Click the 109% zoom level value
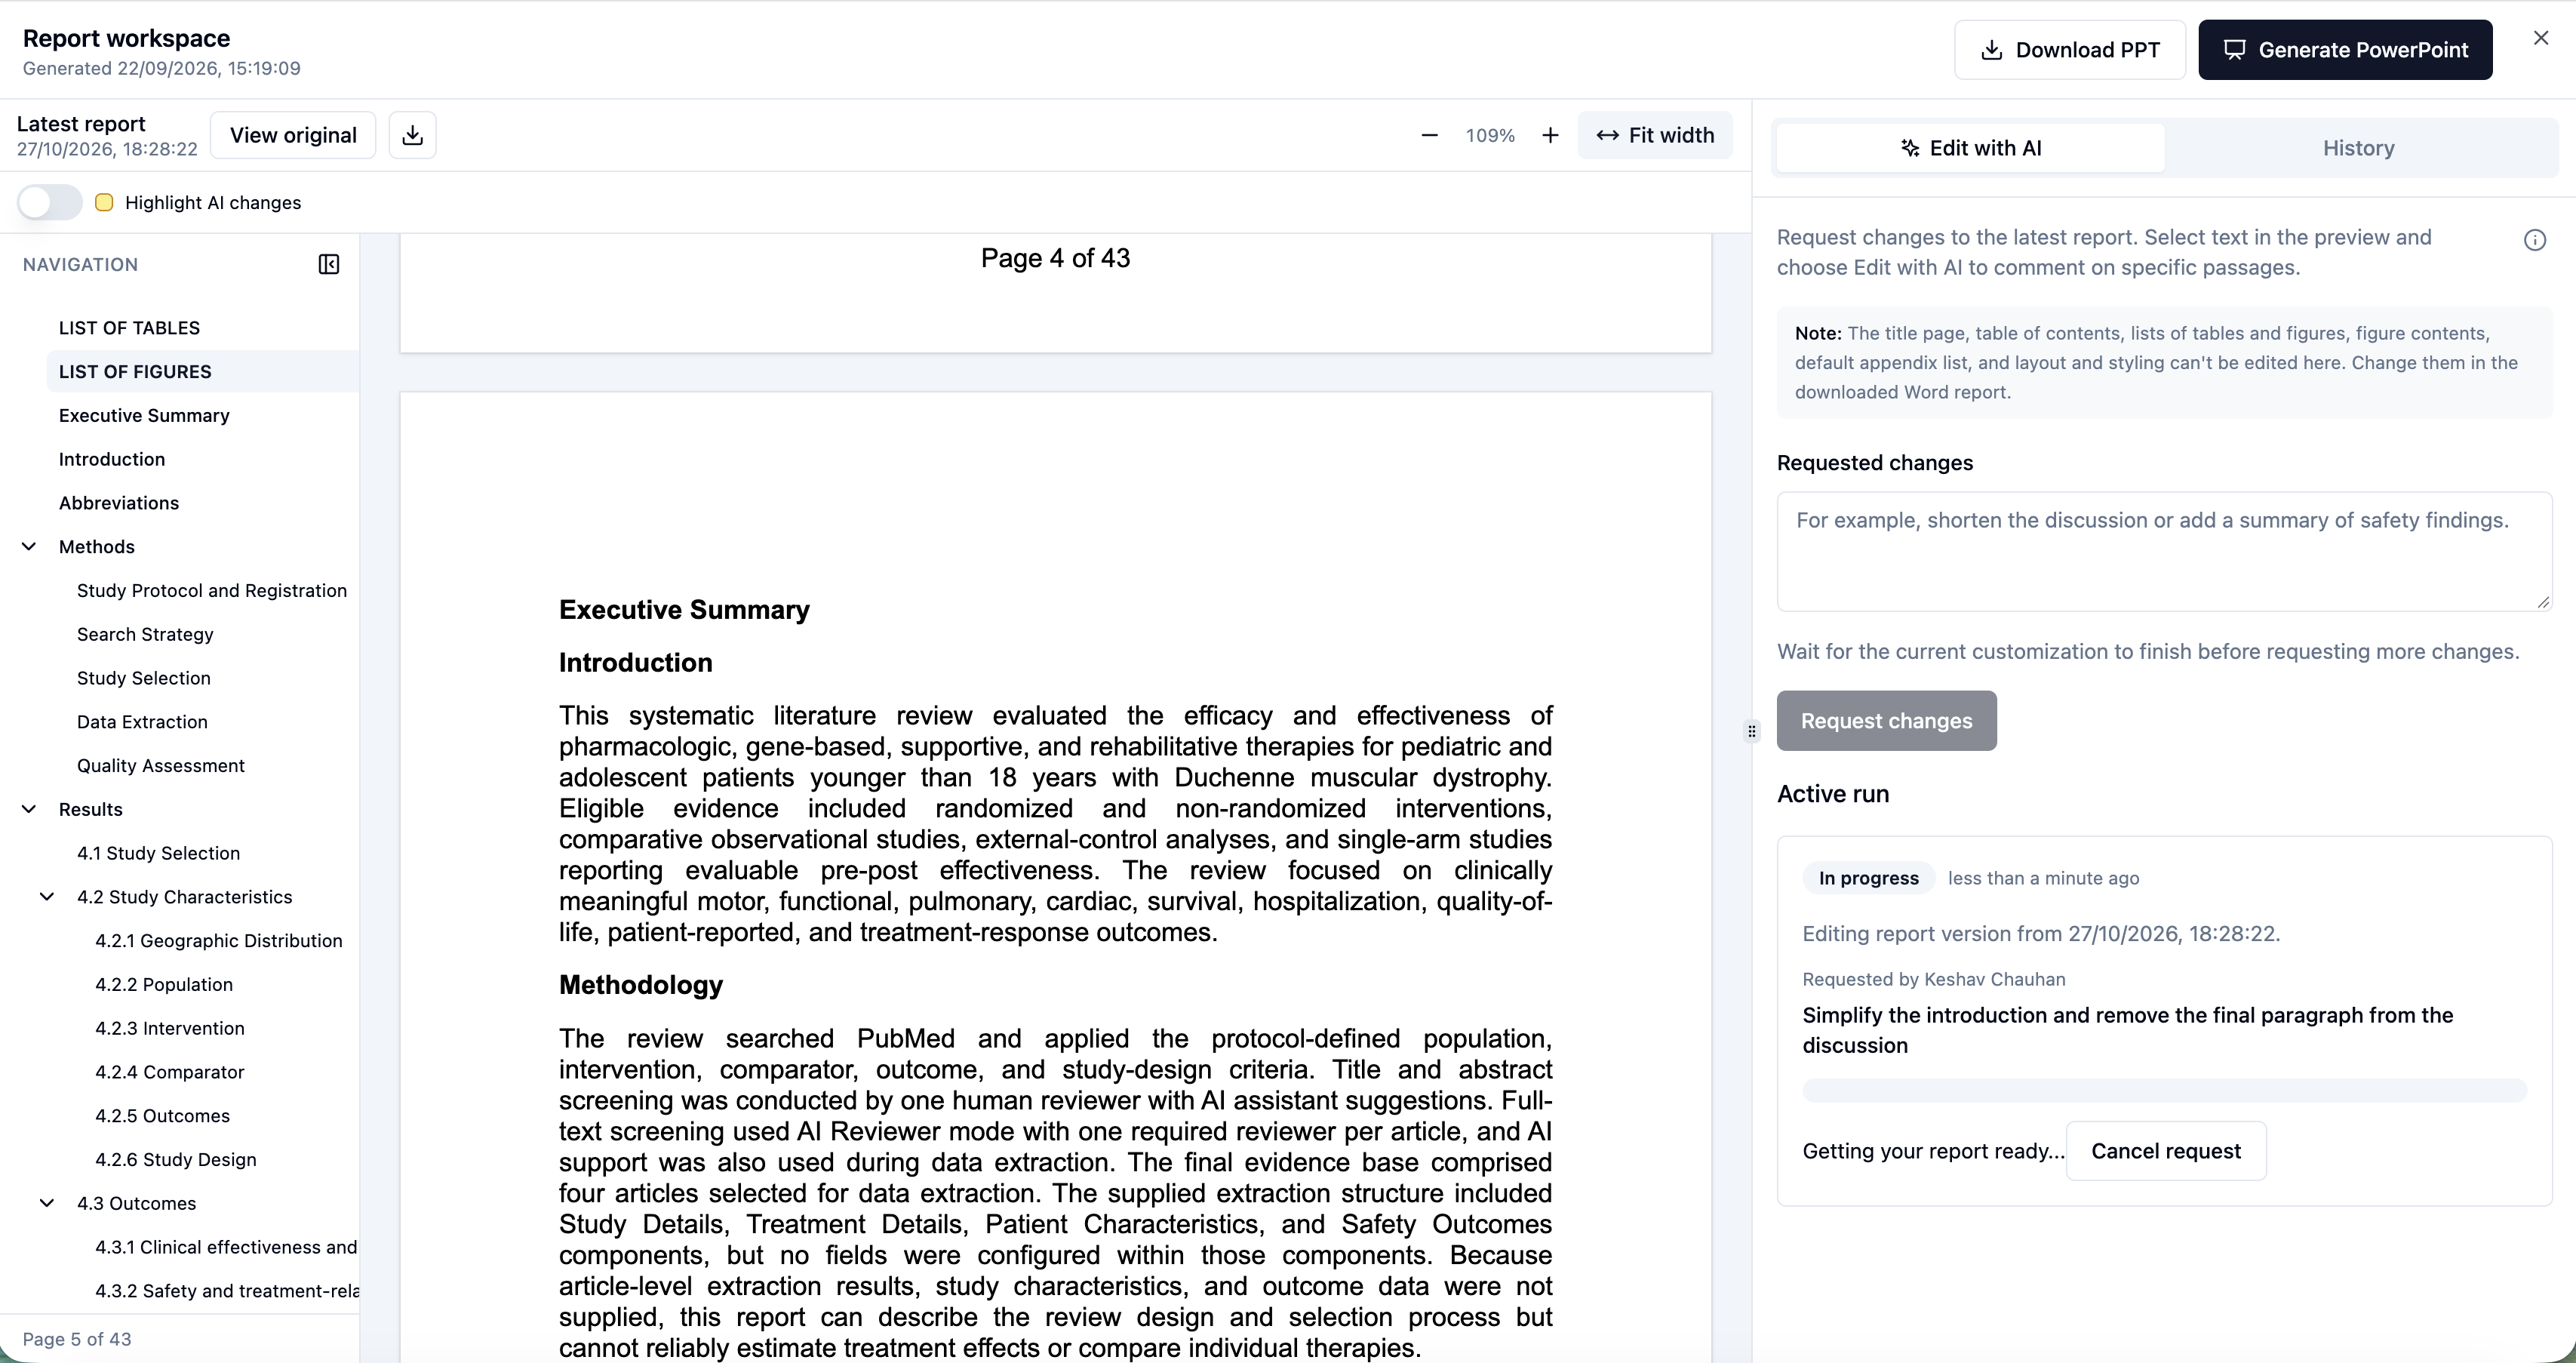The image size is (2576, 1363). point(1490,136)
